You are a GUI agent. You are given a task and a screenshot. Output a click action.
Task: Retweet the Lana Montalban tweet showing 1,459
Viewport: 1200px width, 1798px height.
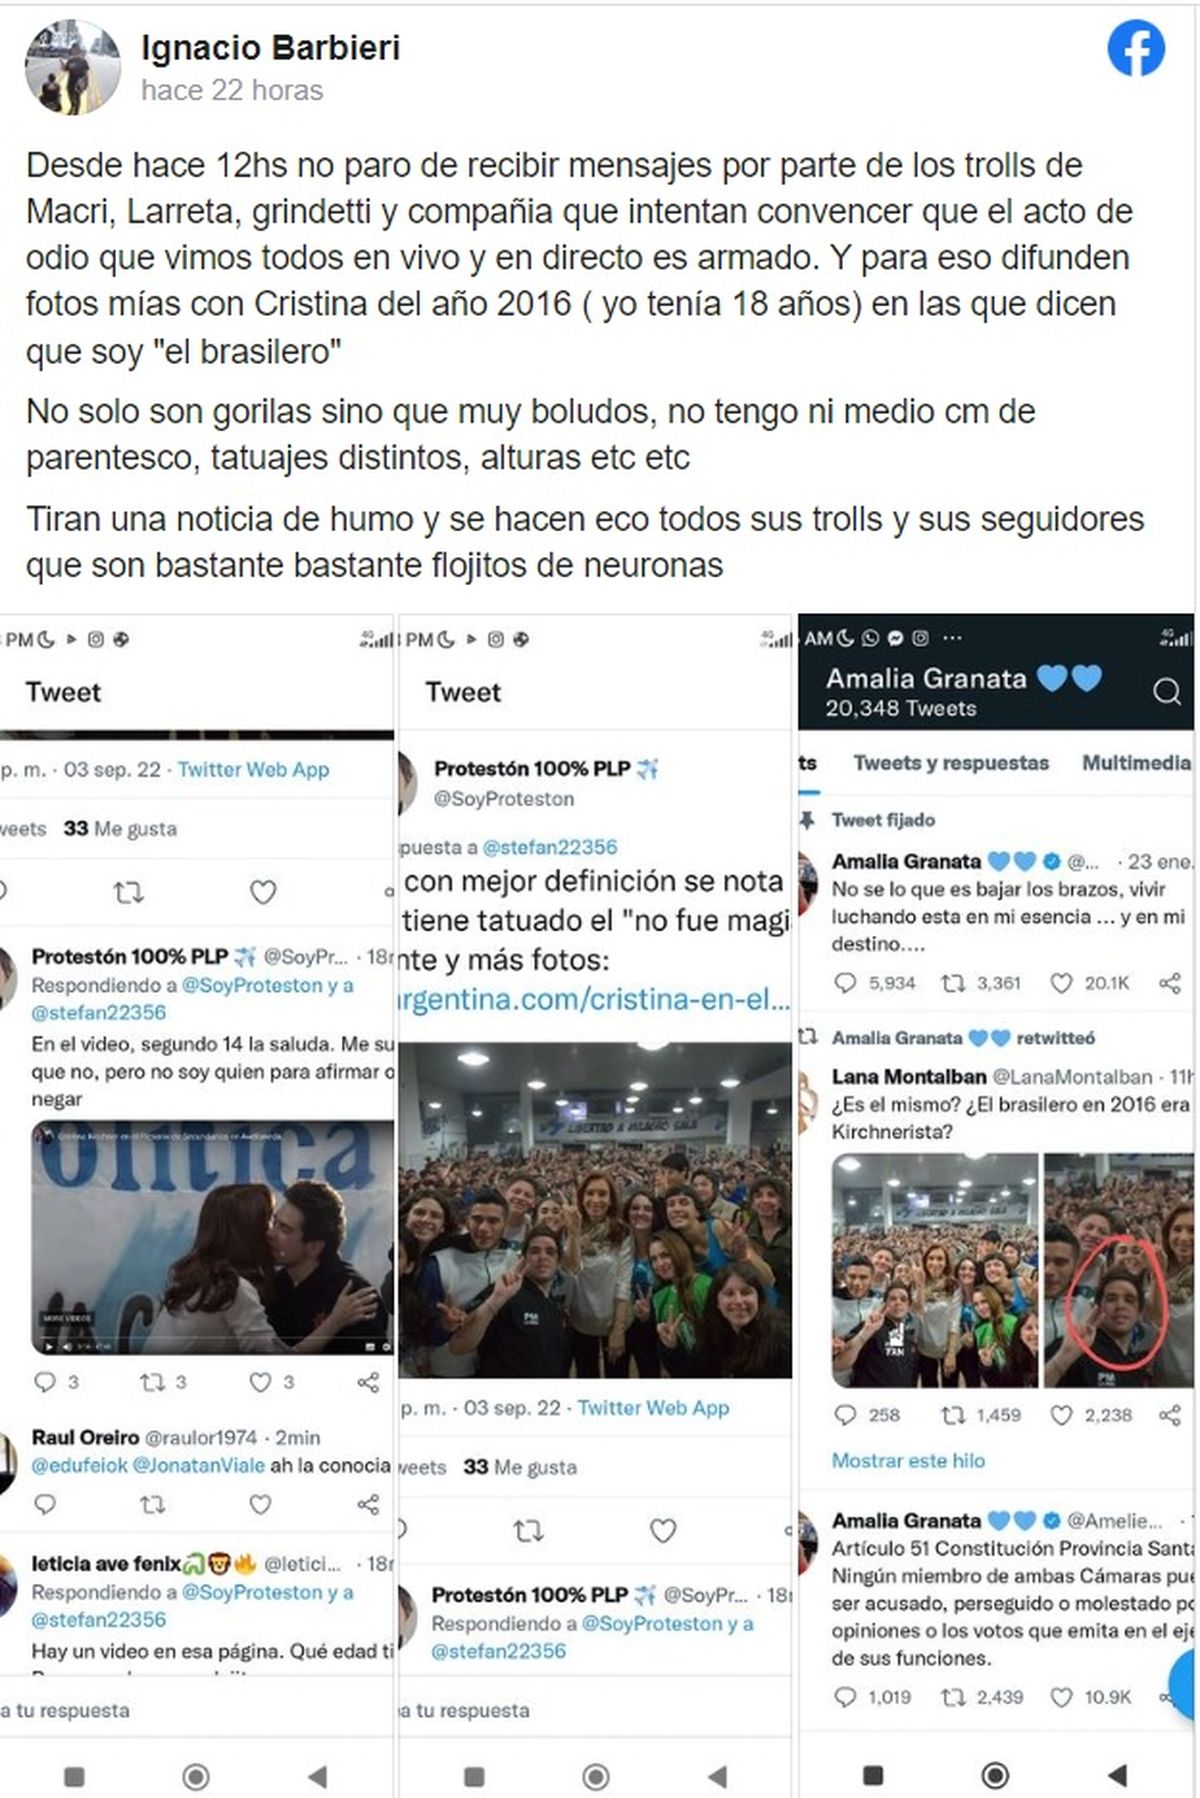(953, 1415)
